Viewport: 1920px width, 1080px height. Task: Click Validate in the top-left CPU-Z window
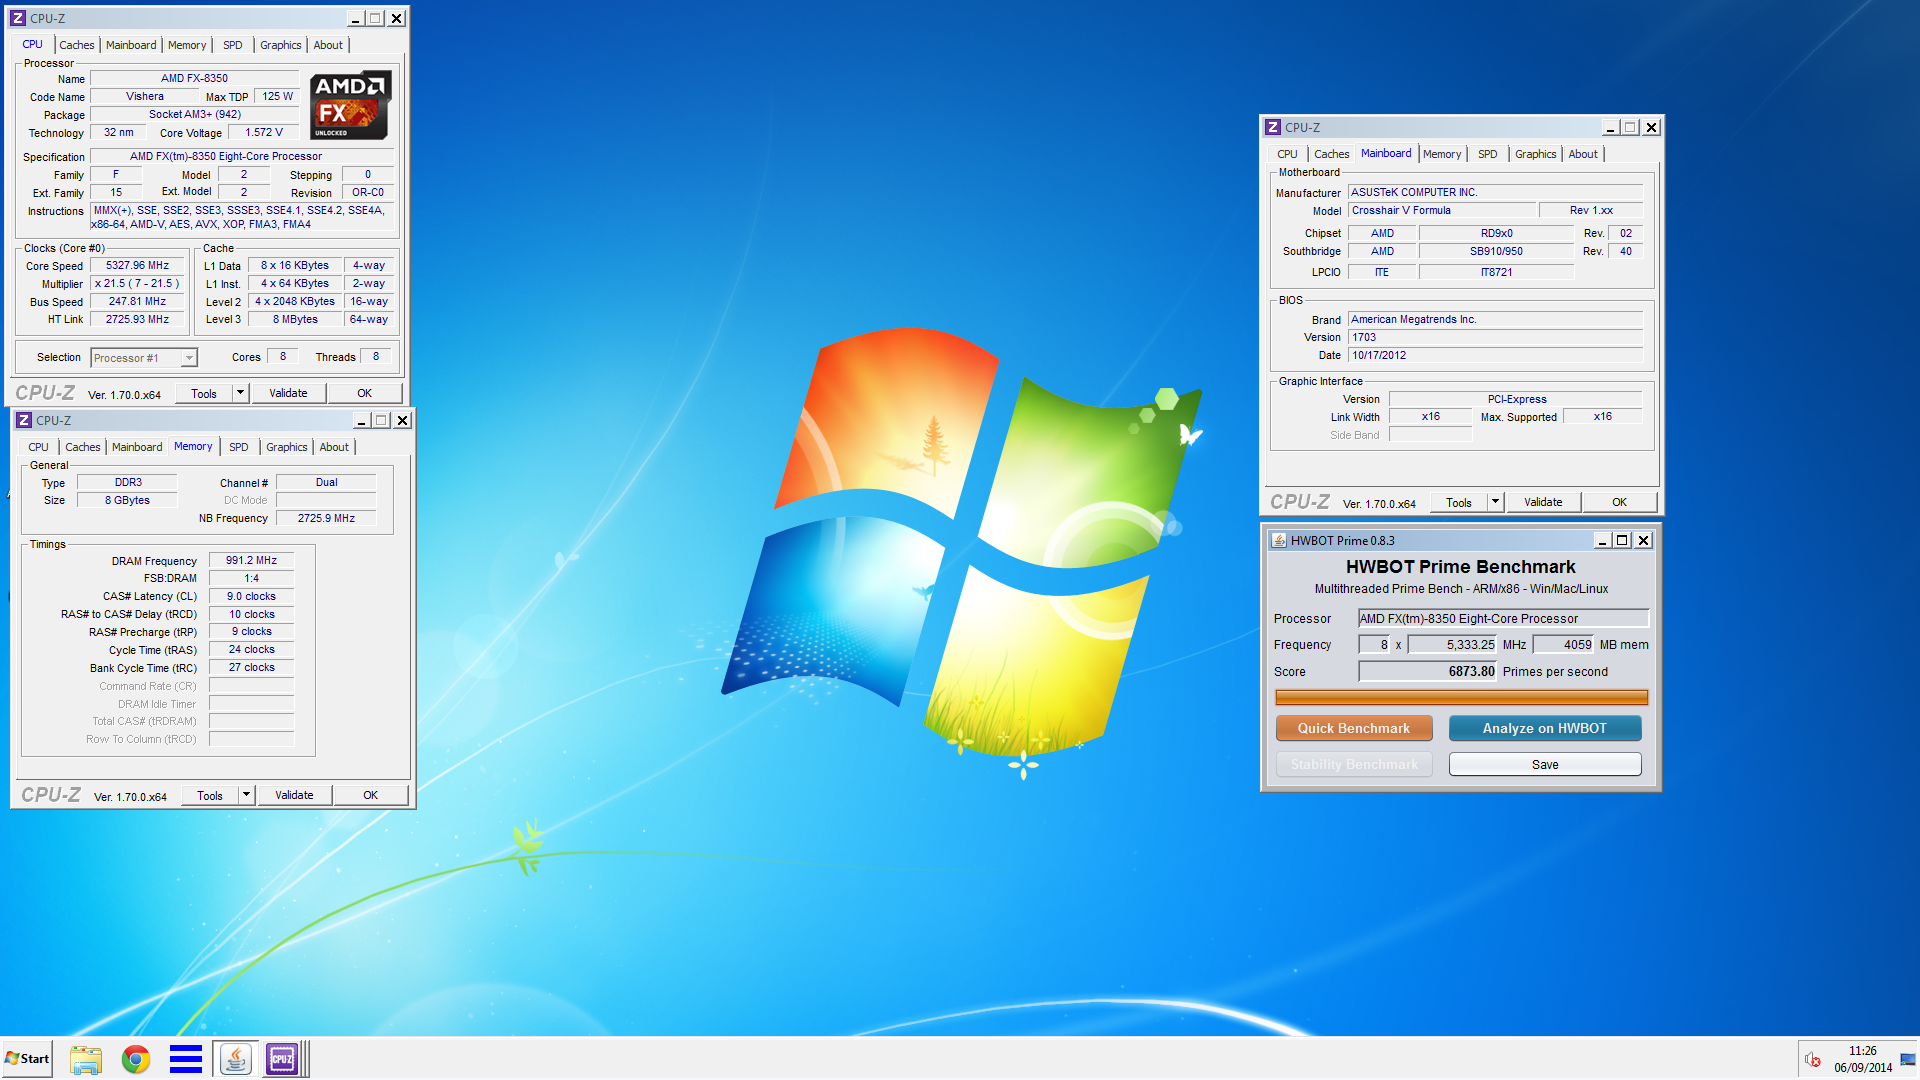(288, 393)
